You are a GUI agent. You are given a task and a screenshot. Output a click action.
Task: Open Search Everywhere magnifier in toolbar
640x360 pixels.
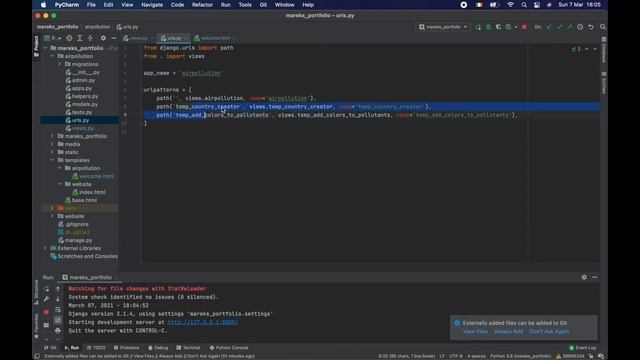click(x=603, y=27)
